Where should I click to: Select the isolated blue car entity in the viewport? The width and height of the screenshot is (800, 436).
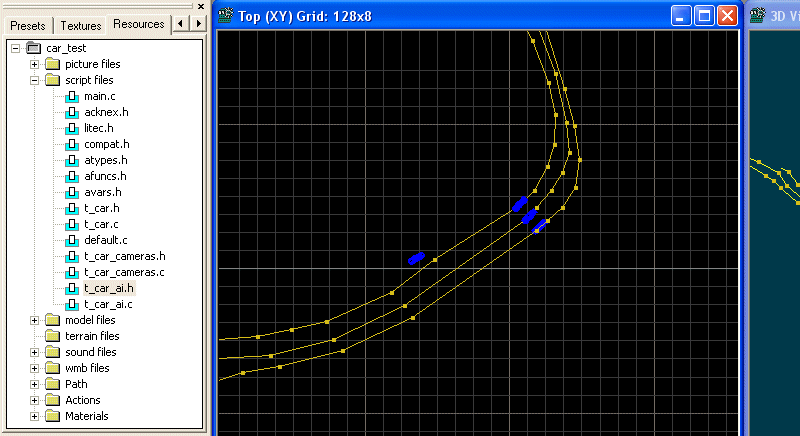click(x=416, y=258)
